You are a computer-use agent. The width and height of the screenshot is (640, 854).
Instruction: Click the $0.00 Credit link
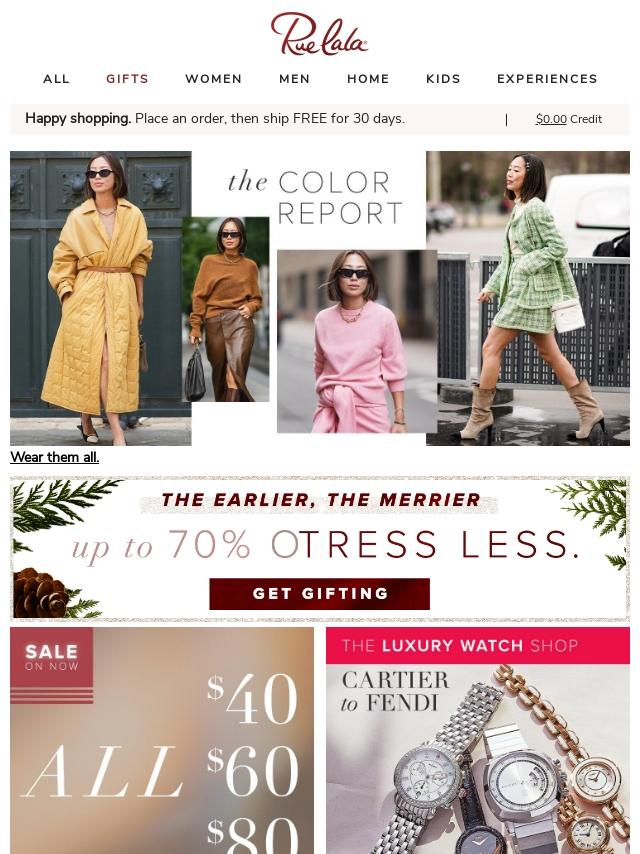[569, 119]
